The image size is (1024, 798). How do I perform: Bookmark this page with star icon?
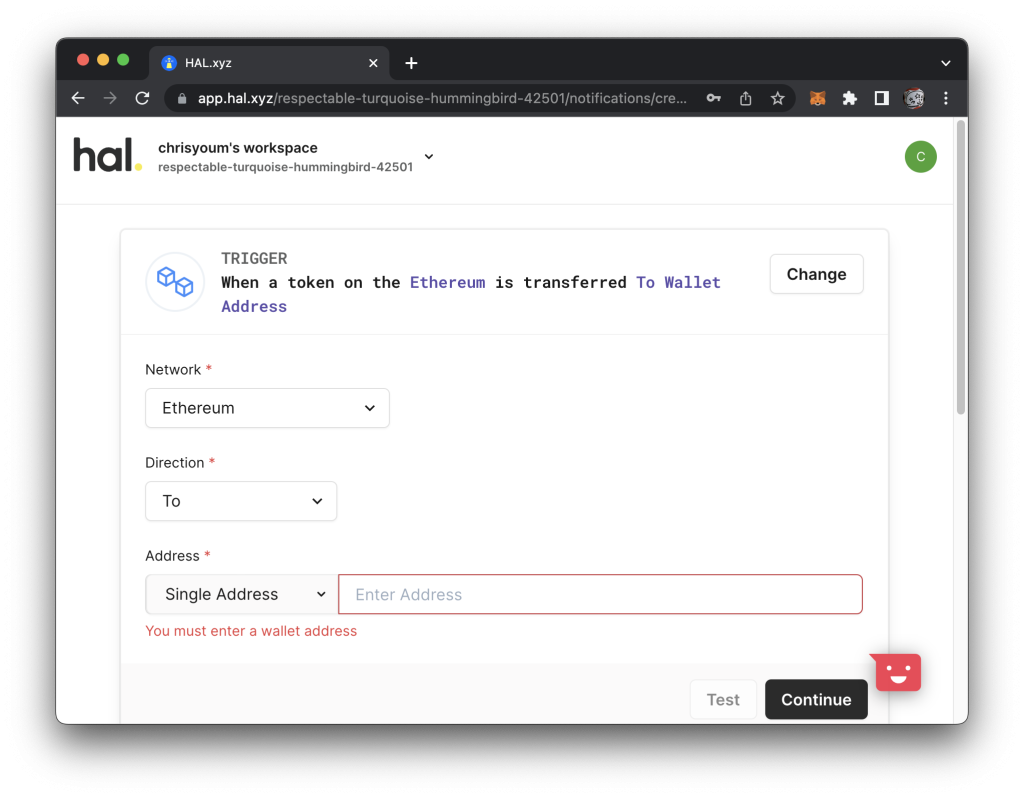777,99
